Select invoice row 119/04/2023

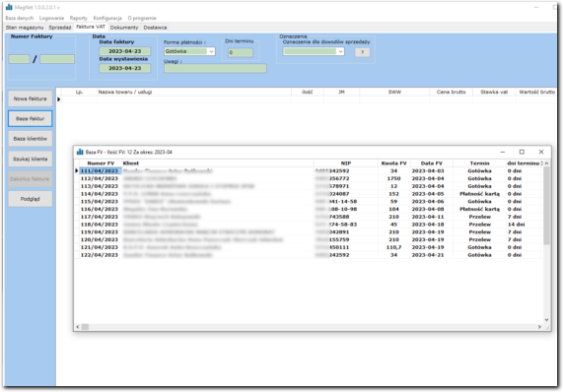(x=309, y=232)
